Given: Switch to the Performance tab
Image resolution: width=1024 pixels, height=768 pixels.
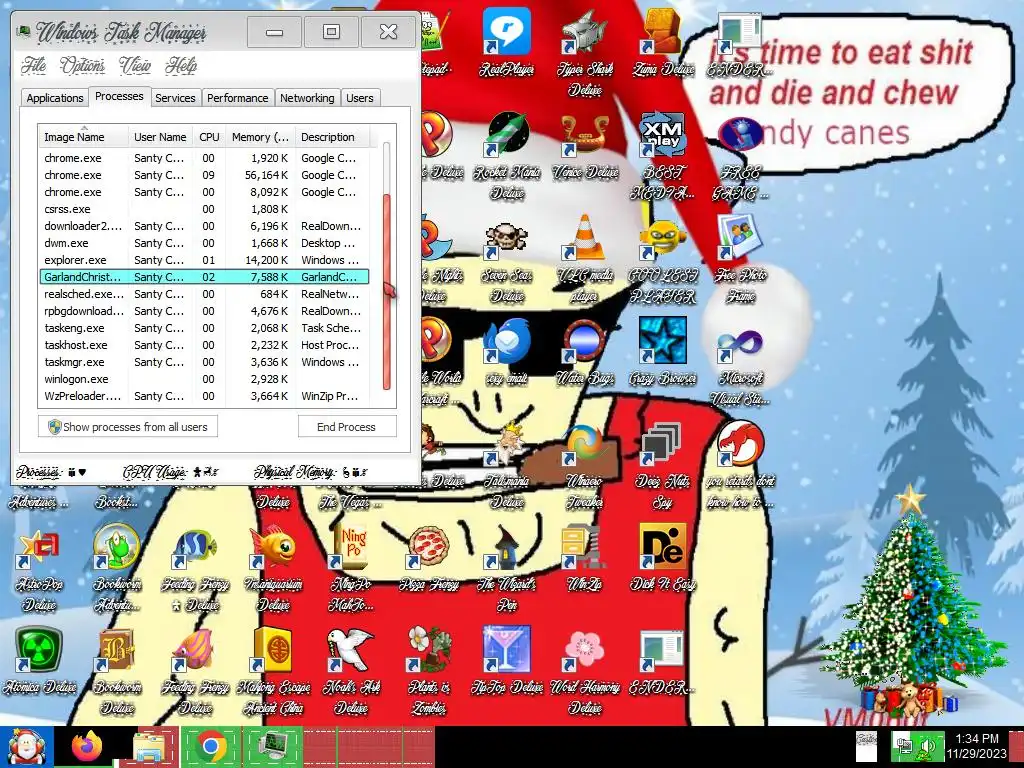Looking at the screenshot, I should click(238, 98).
